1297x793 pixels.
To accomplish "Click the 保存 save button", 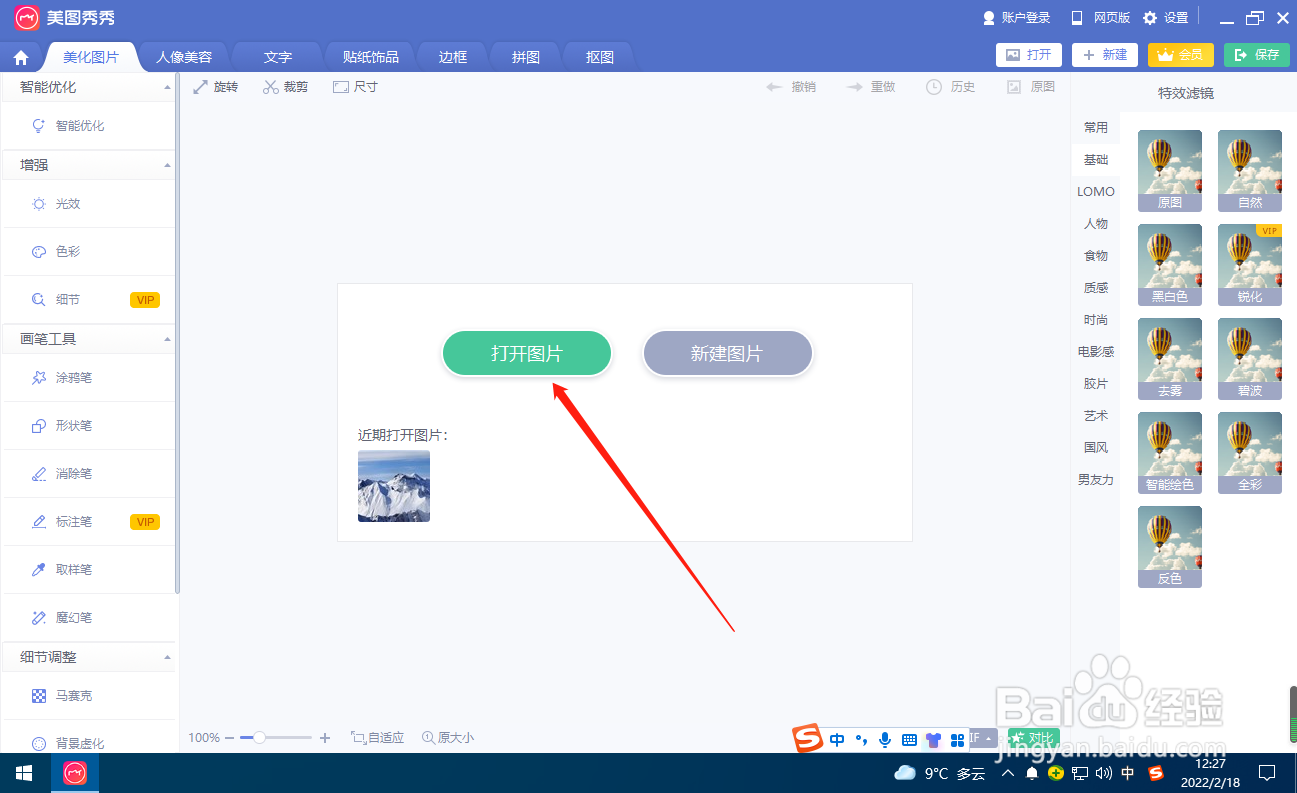I will [1256, 55].
